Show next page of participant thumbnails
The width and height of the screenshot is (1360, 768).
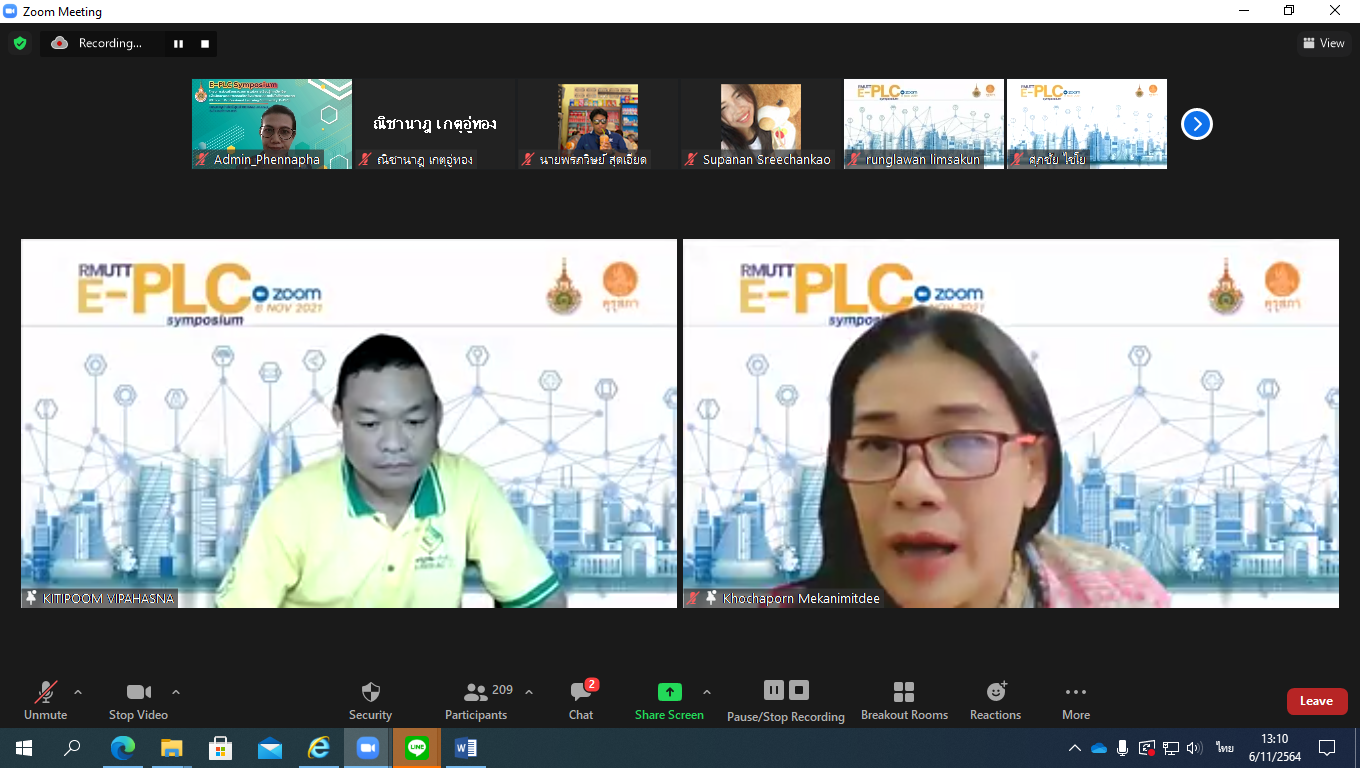(x=1197, y=124)
